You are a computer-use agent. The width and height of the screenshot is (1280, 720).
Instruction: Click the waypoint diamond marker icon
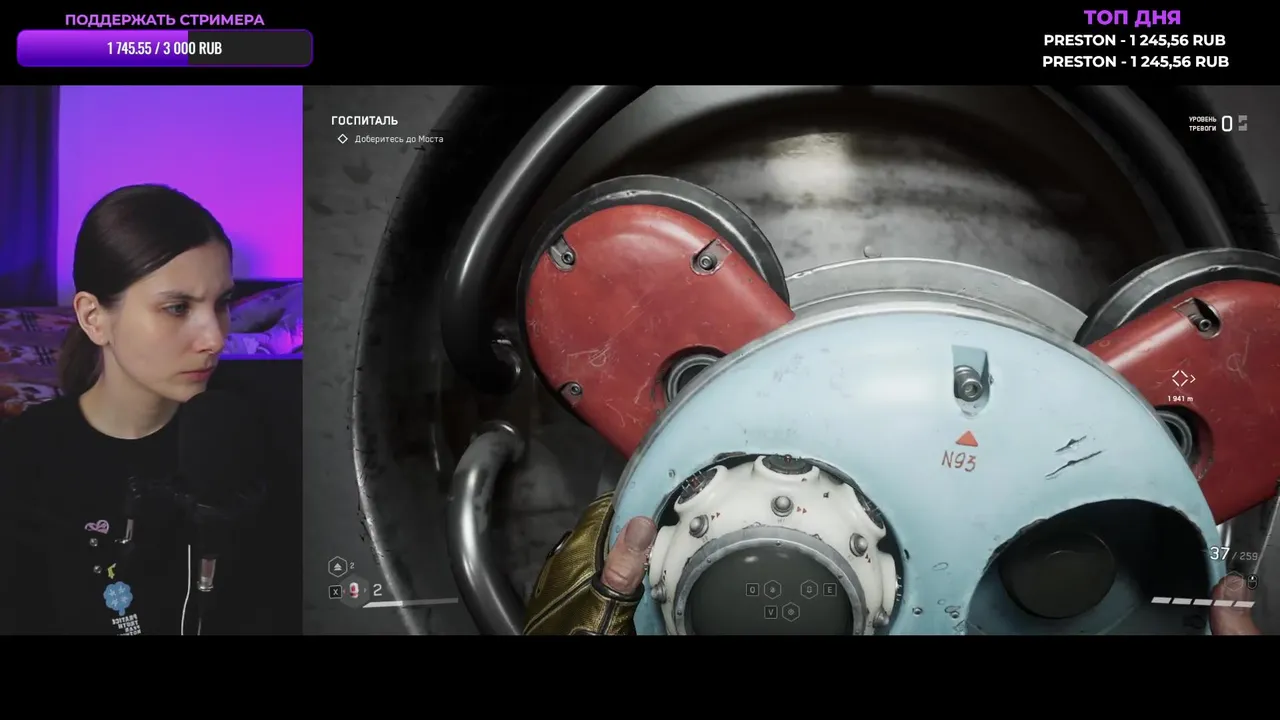point(1183,378)
